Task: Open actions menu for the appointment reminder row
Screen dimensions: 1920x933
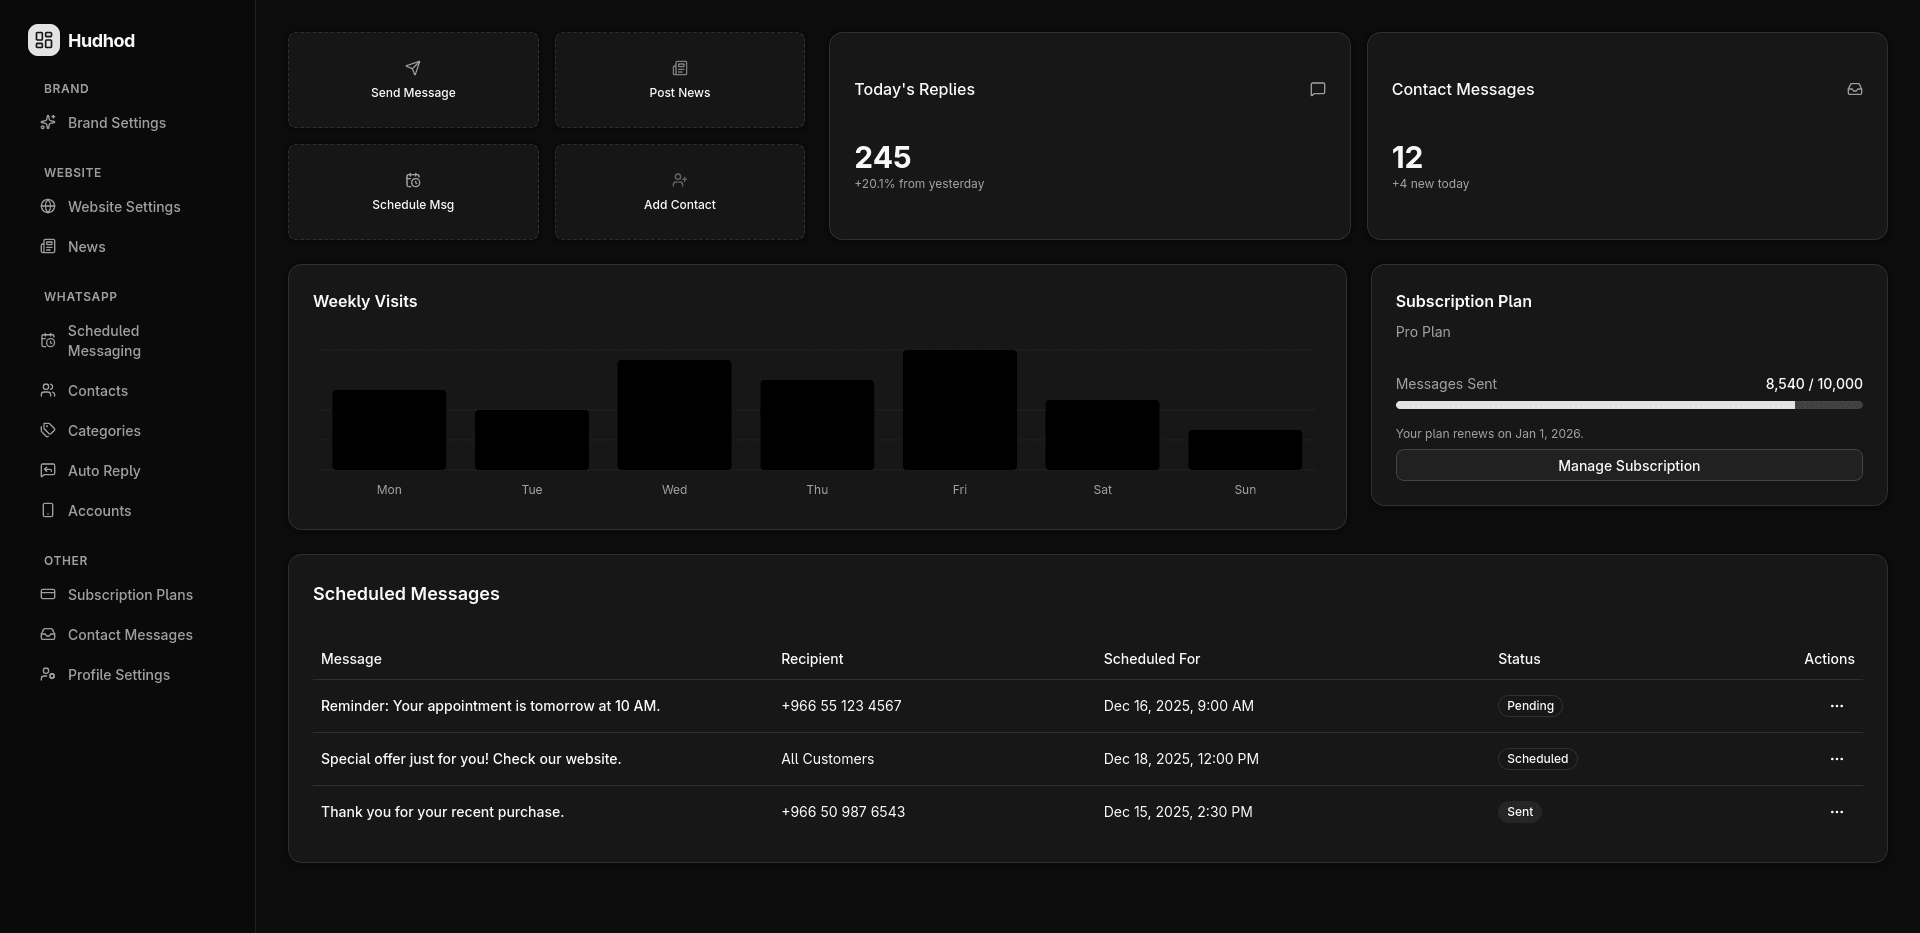Action: tap(1836, 705)
